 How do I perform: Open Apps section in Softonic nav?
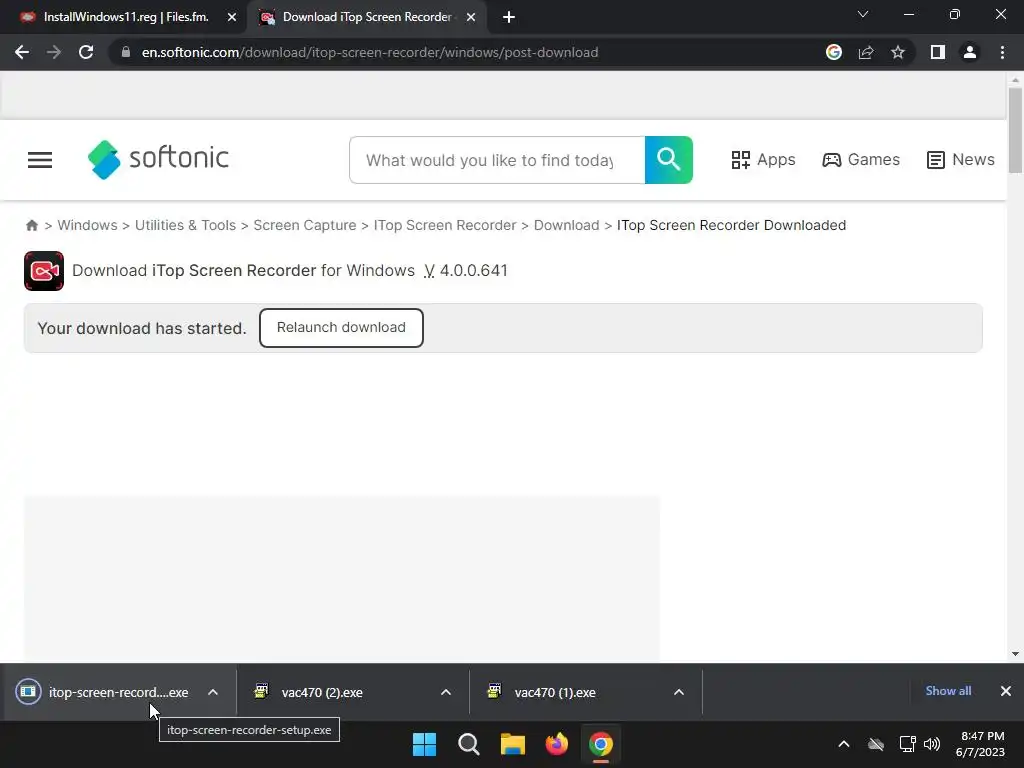tap(763, 160)
